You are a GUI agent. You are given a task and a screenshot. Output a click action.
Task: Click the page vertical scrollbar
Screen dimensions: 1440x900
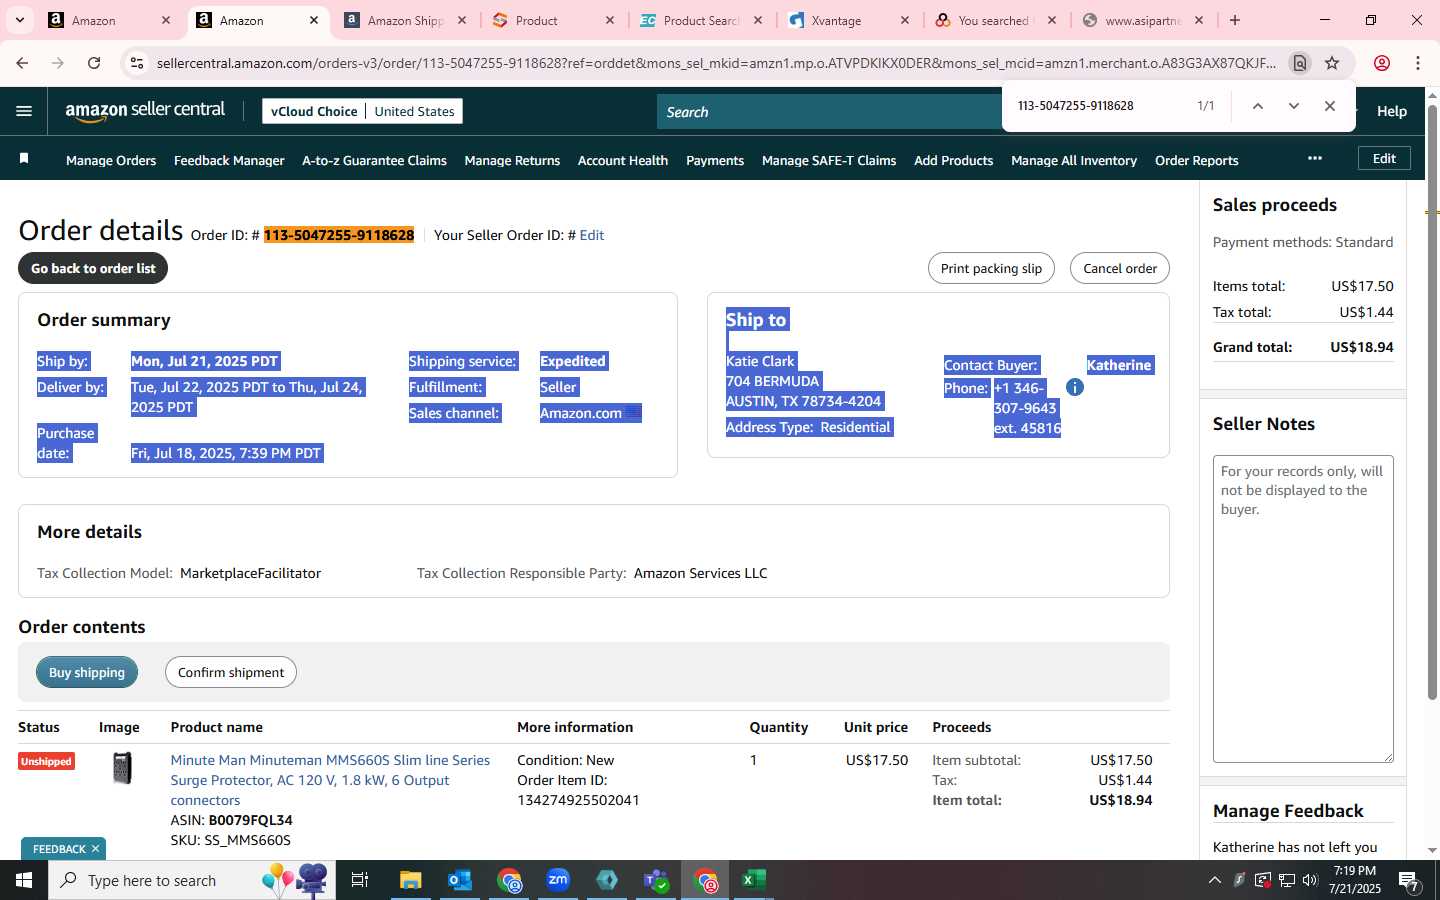[1432, 400]
